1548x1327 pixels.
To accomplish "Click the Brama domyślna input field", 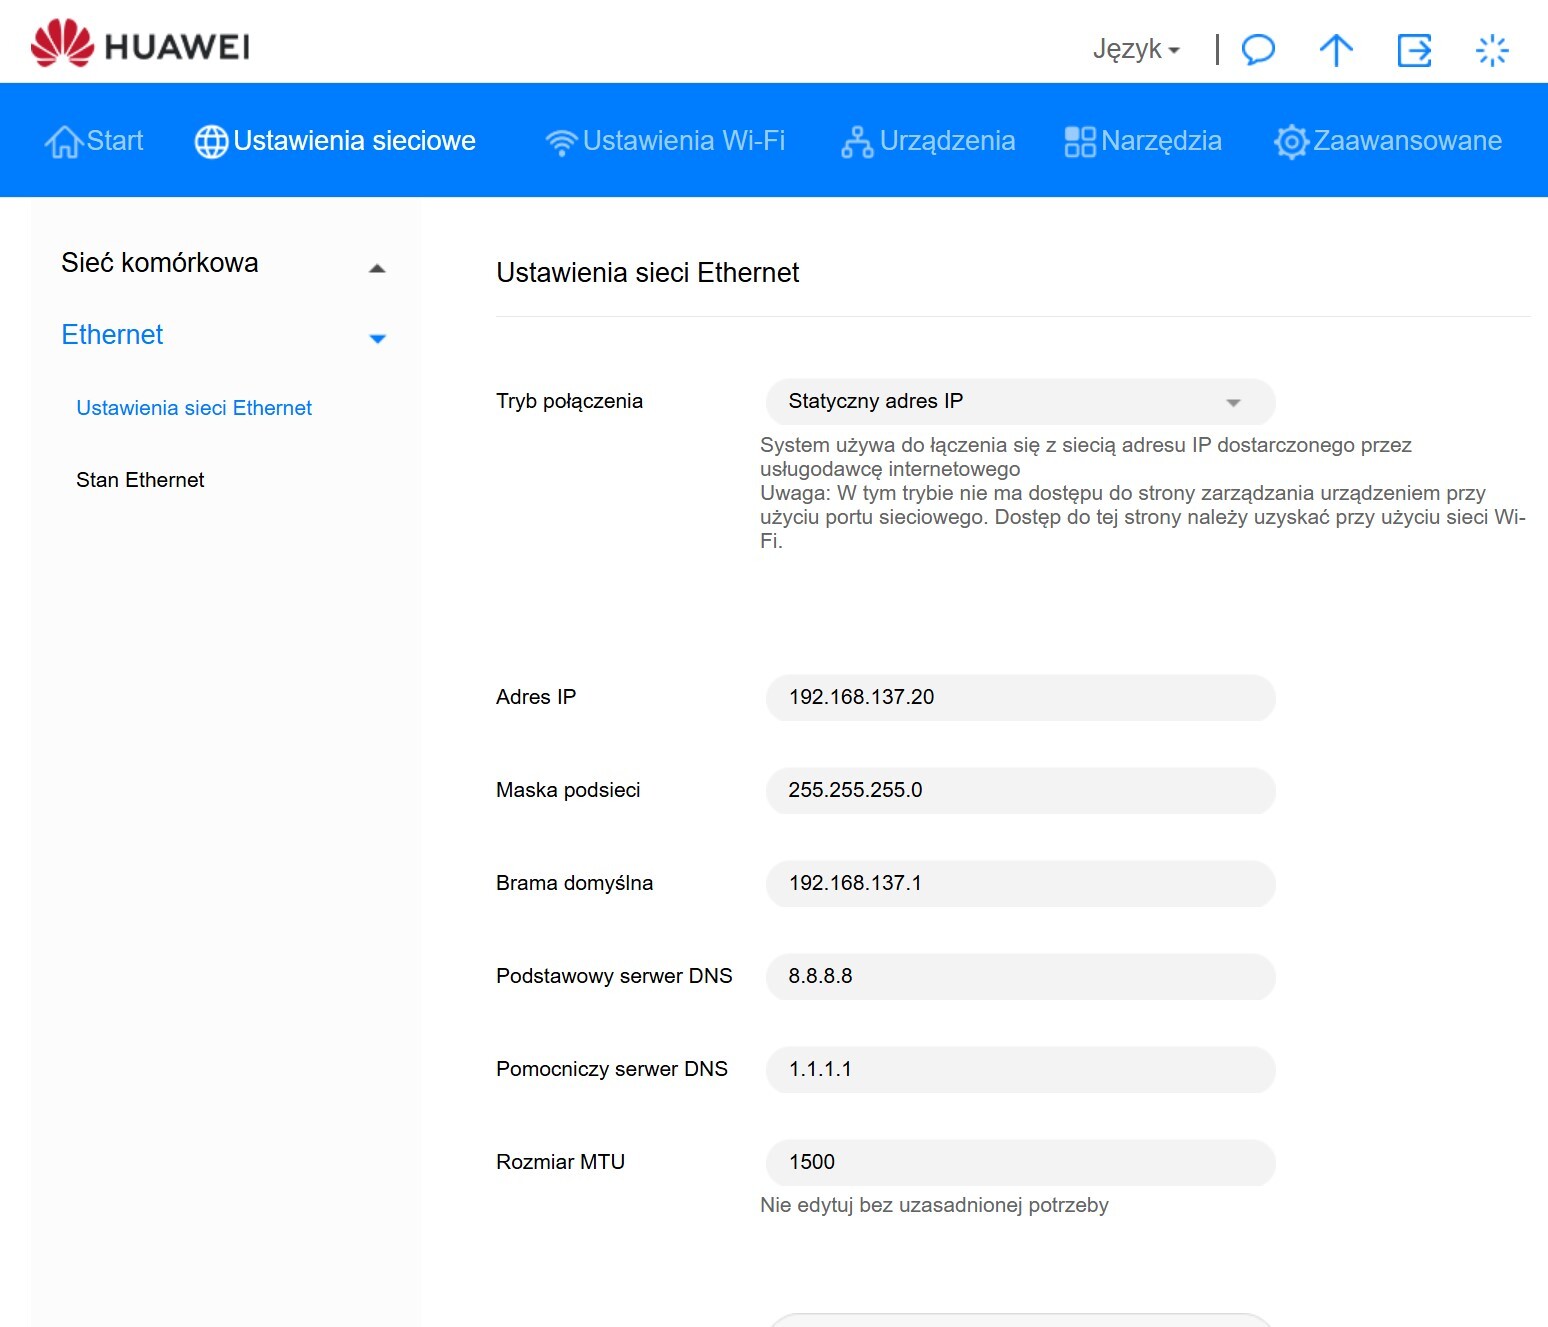I will click(x=1020, y=884).
